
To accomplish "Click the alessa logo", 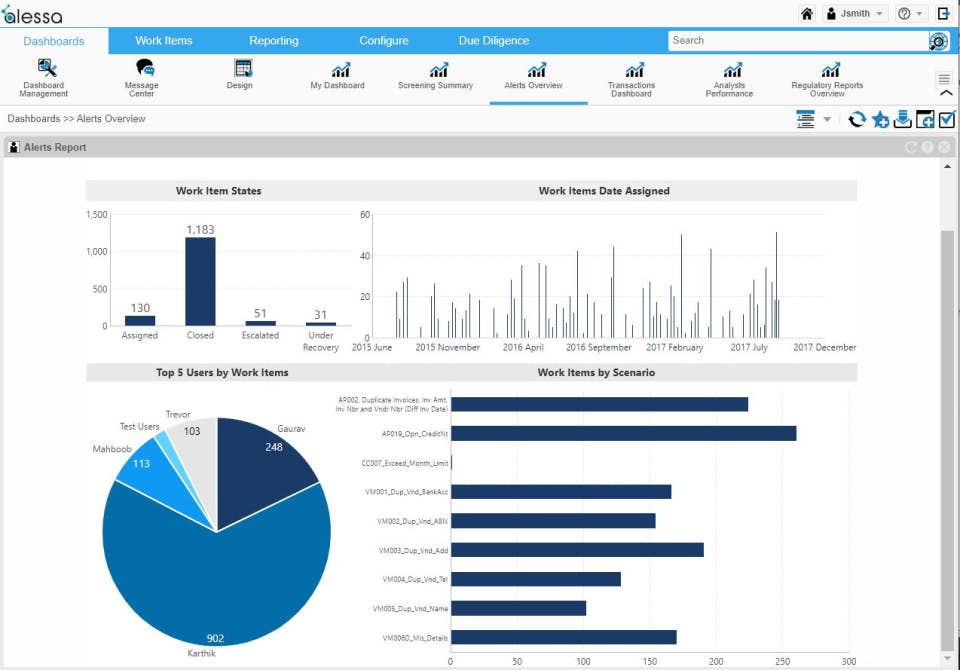I will (x=32, y=15).
